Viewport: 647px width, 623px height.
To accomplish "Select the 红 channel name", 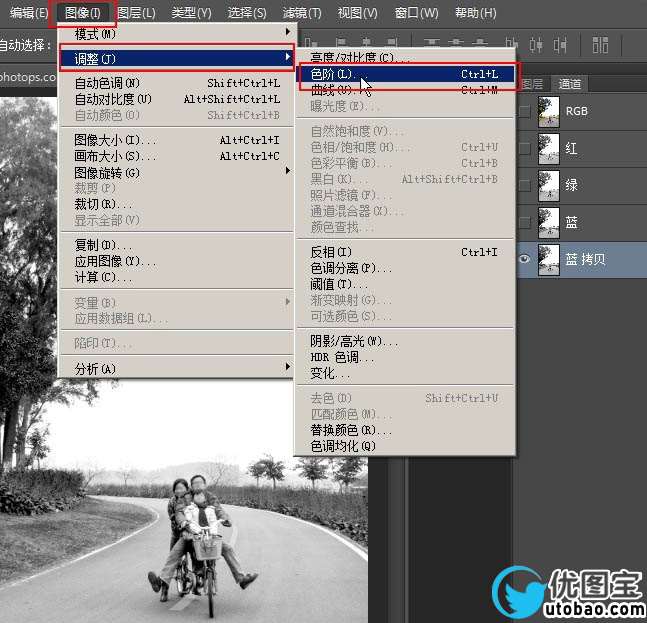I will 571,148.
